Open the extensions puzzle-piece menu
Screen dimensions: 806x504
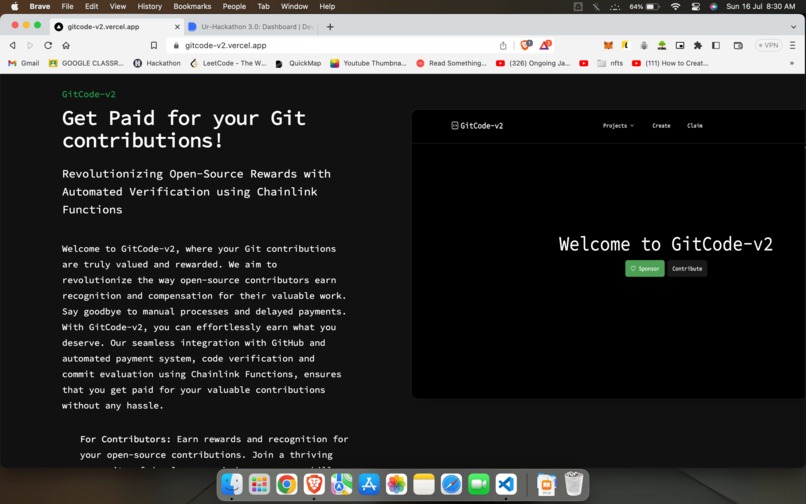698,45
